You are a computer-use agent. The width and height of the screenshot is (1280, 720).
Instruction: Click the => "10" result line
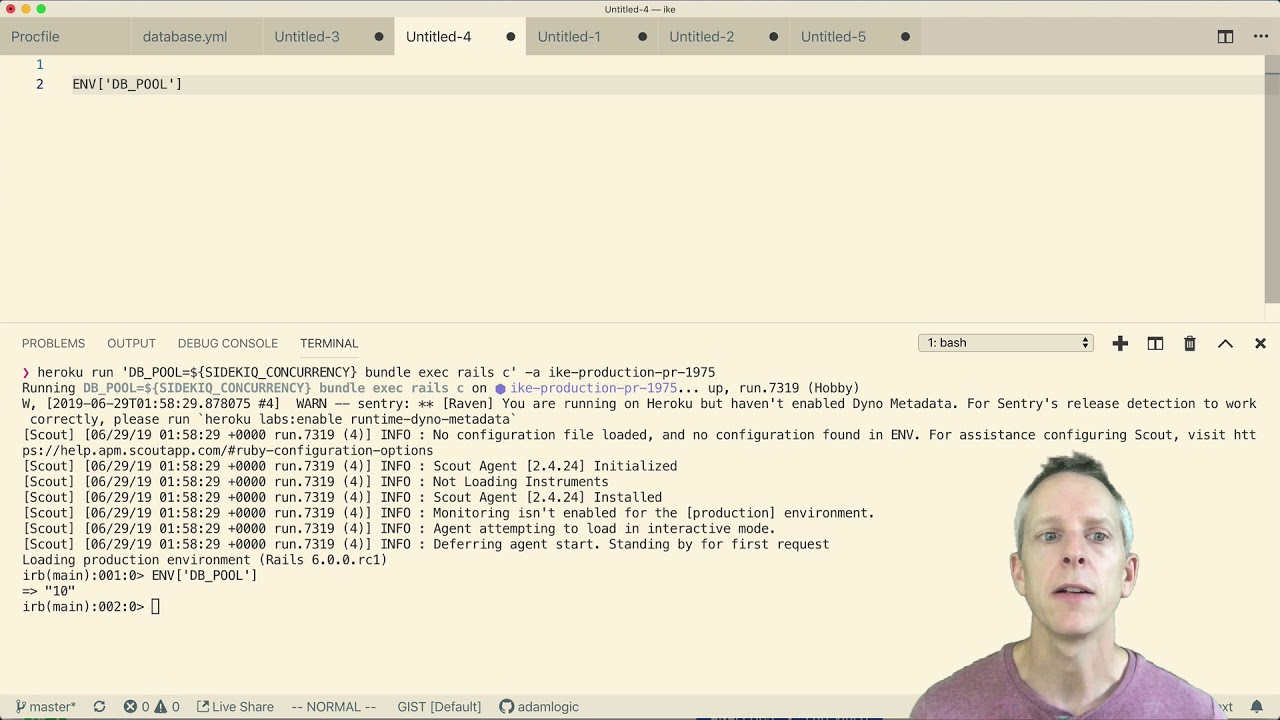[x=49, y=591]
